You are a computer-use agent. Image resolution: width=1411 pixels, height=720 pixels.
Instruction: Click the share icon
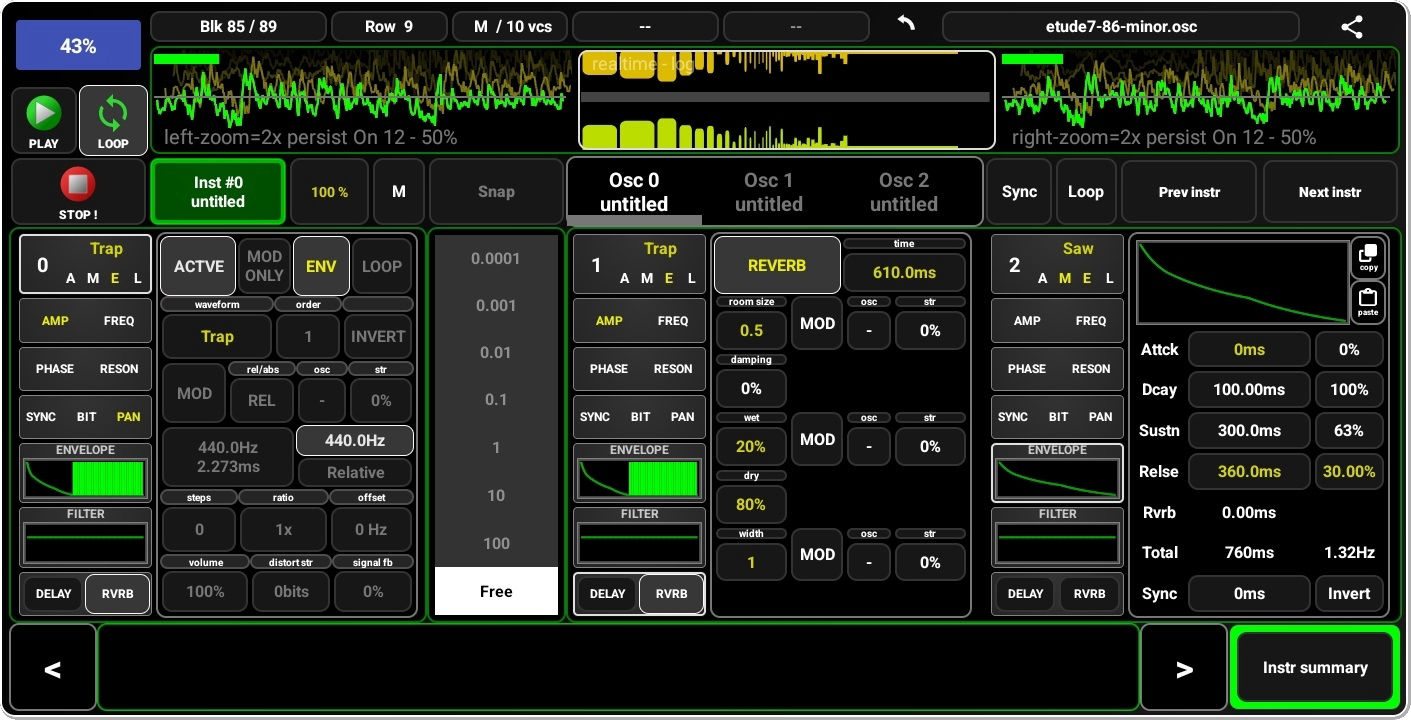[x=1352, y=27]
